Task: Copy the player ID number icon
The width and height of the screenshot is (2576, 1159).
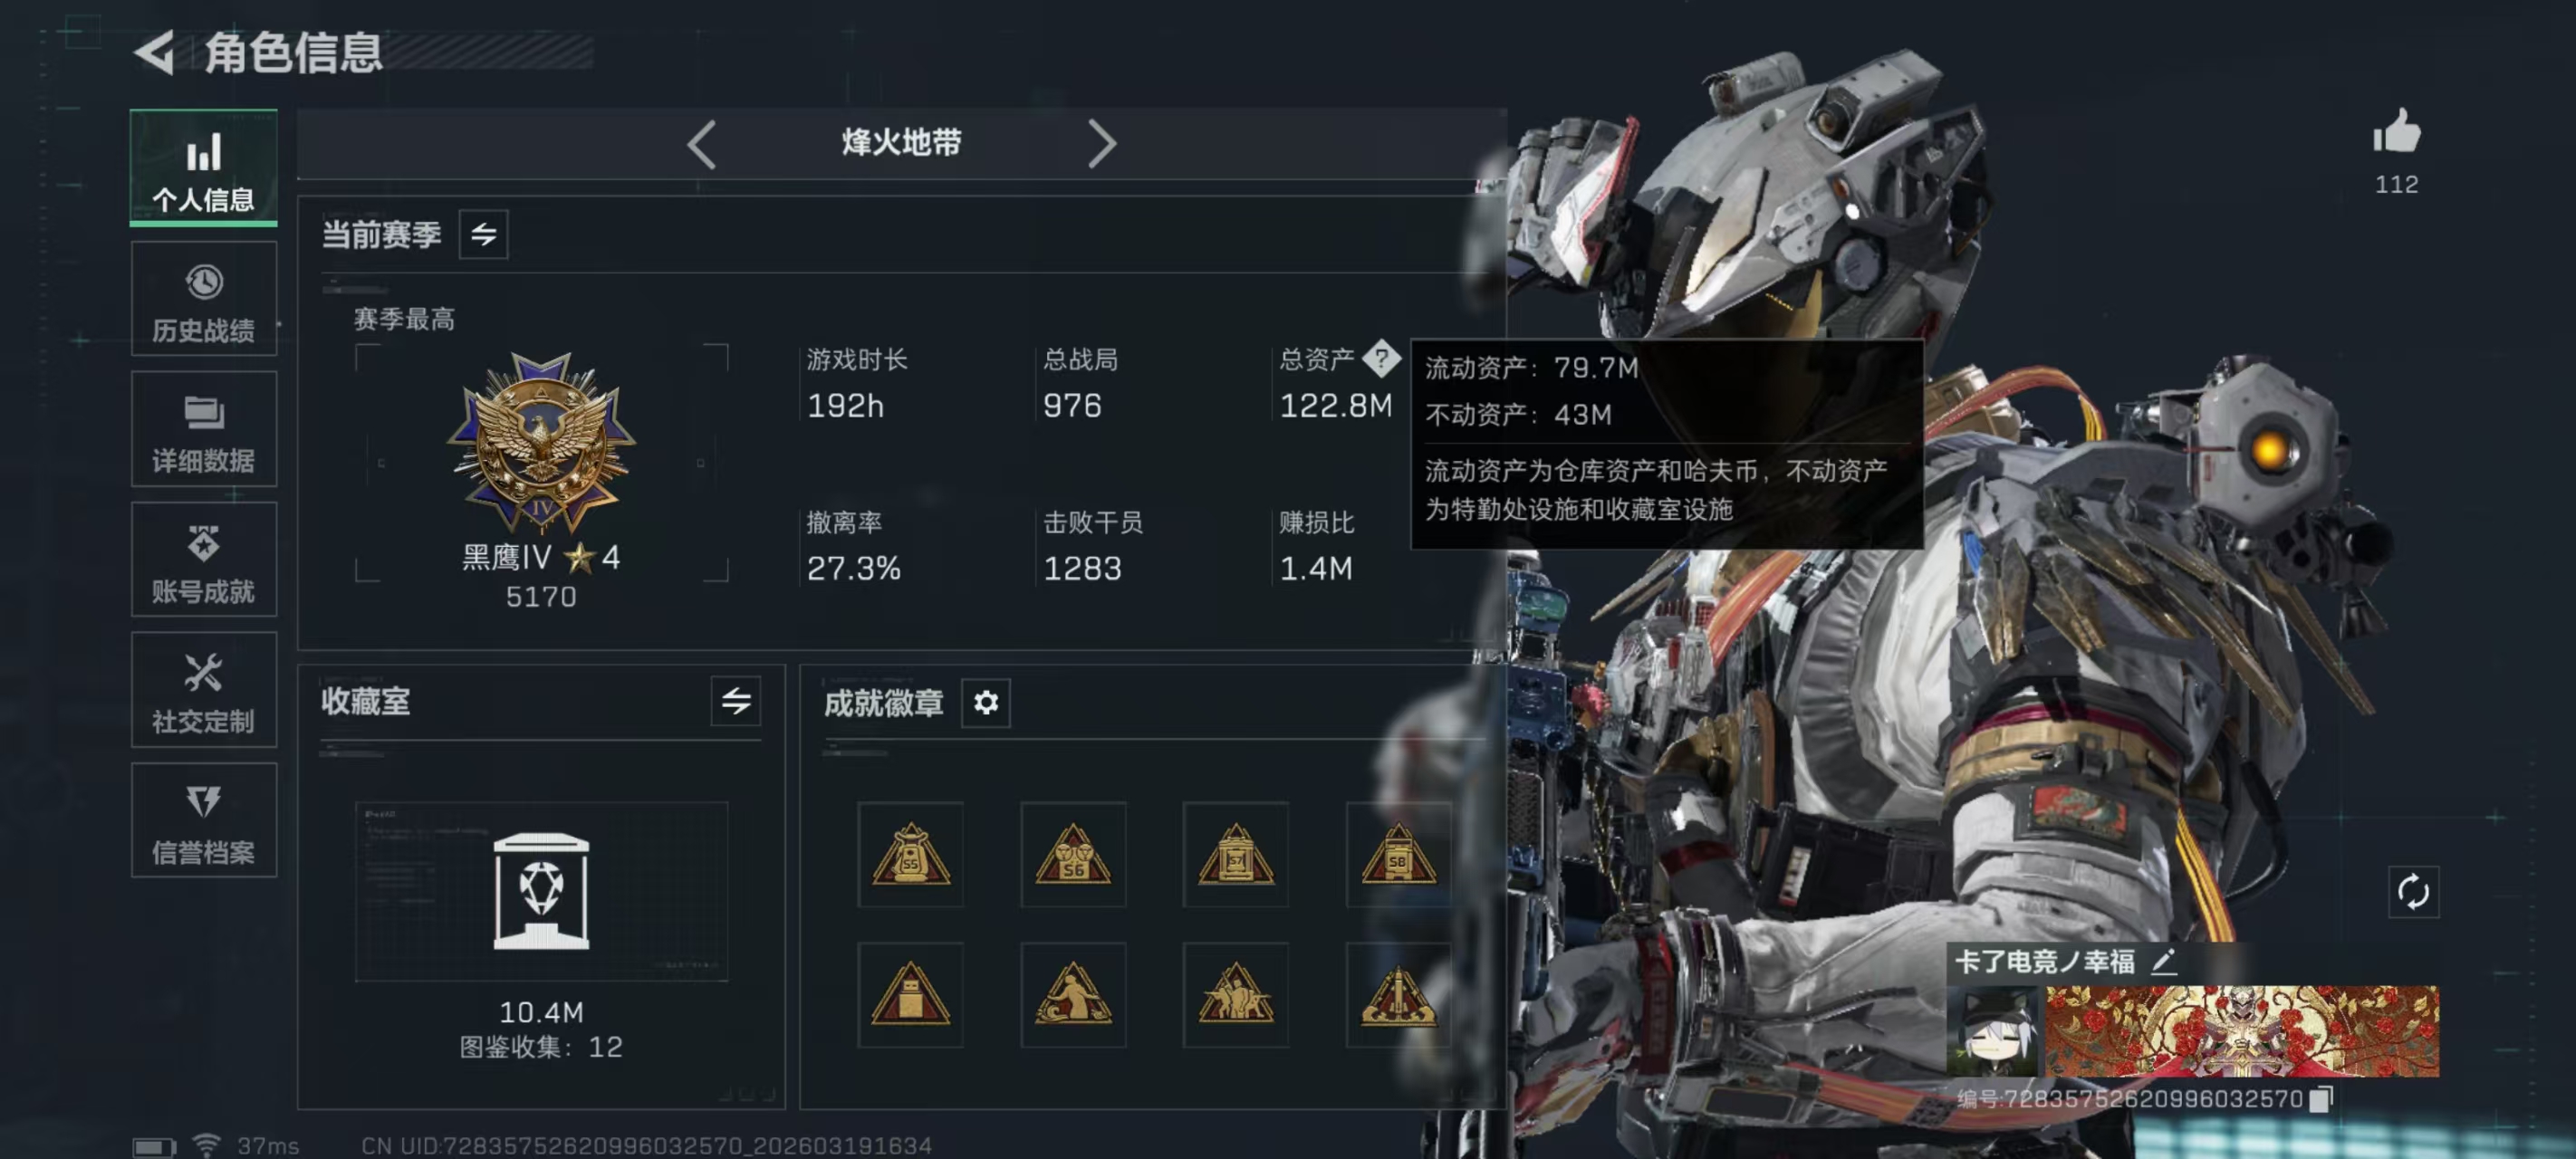Action: point(2321,1098)
